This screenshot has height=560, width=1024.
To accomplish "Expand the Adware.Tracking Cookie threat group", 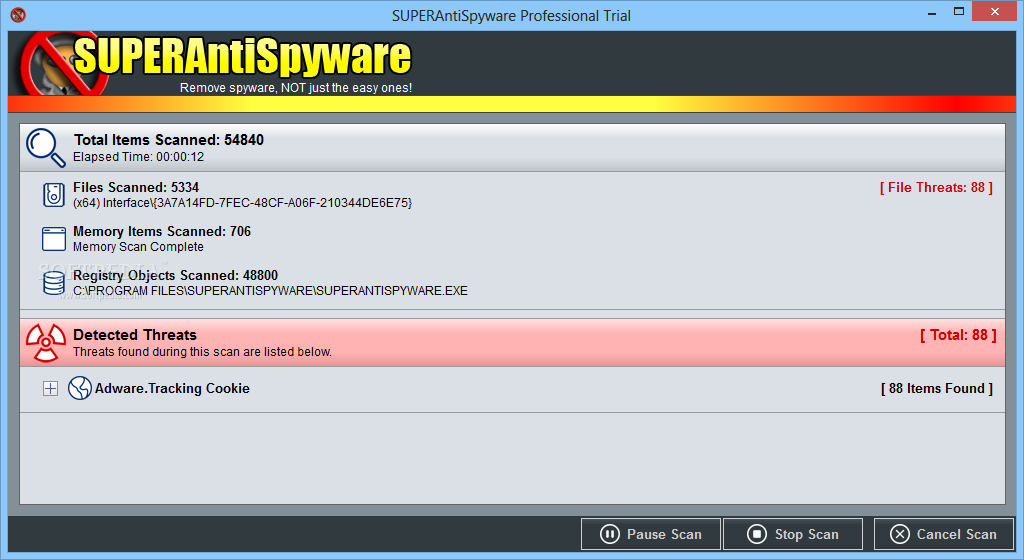I will coord(50,388).
